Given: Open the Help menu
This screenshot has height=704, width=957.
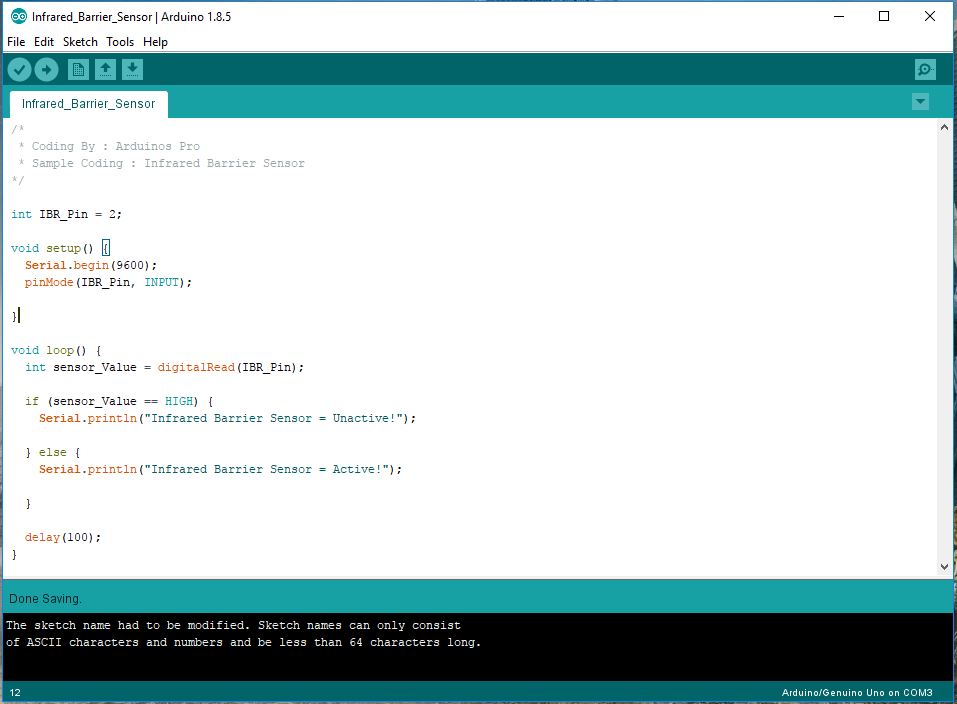Looking at the screenshot, I should tap(156, 42).
